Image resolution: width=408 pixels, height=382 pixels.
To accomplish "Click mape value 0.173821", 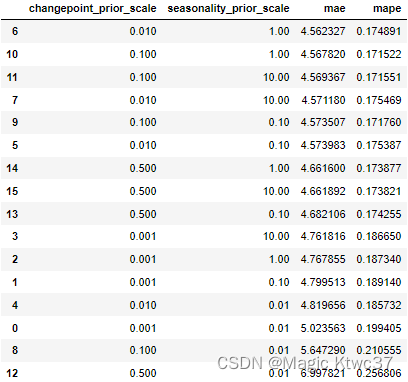I will 379,191.
